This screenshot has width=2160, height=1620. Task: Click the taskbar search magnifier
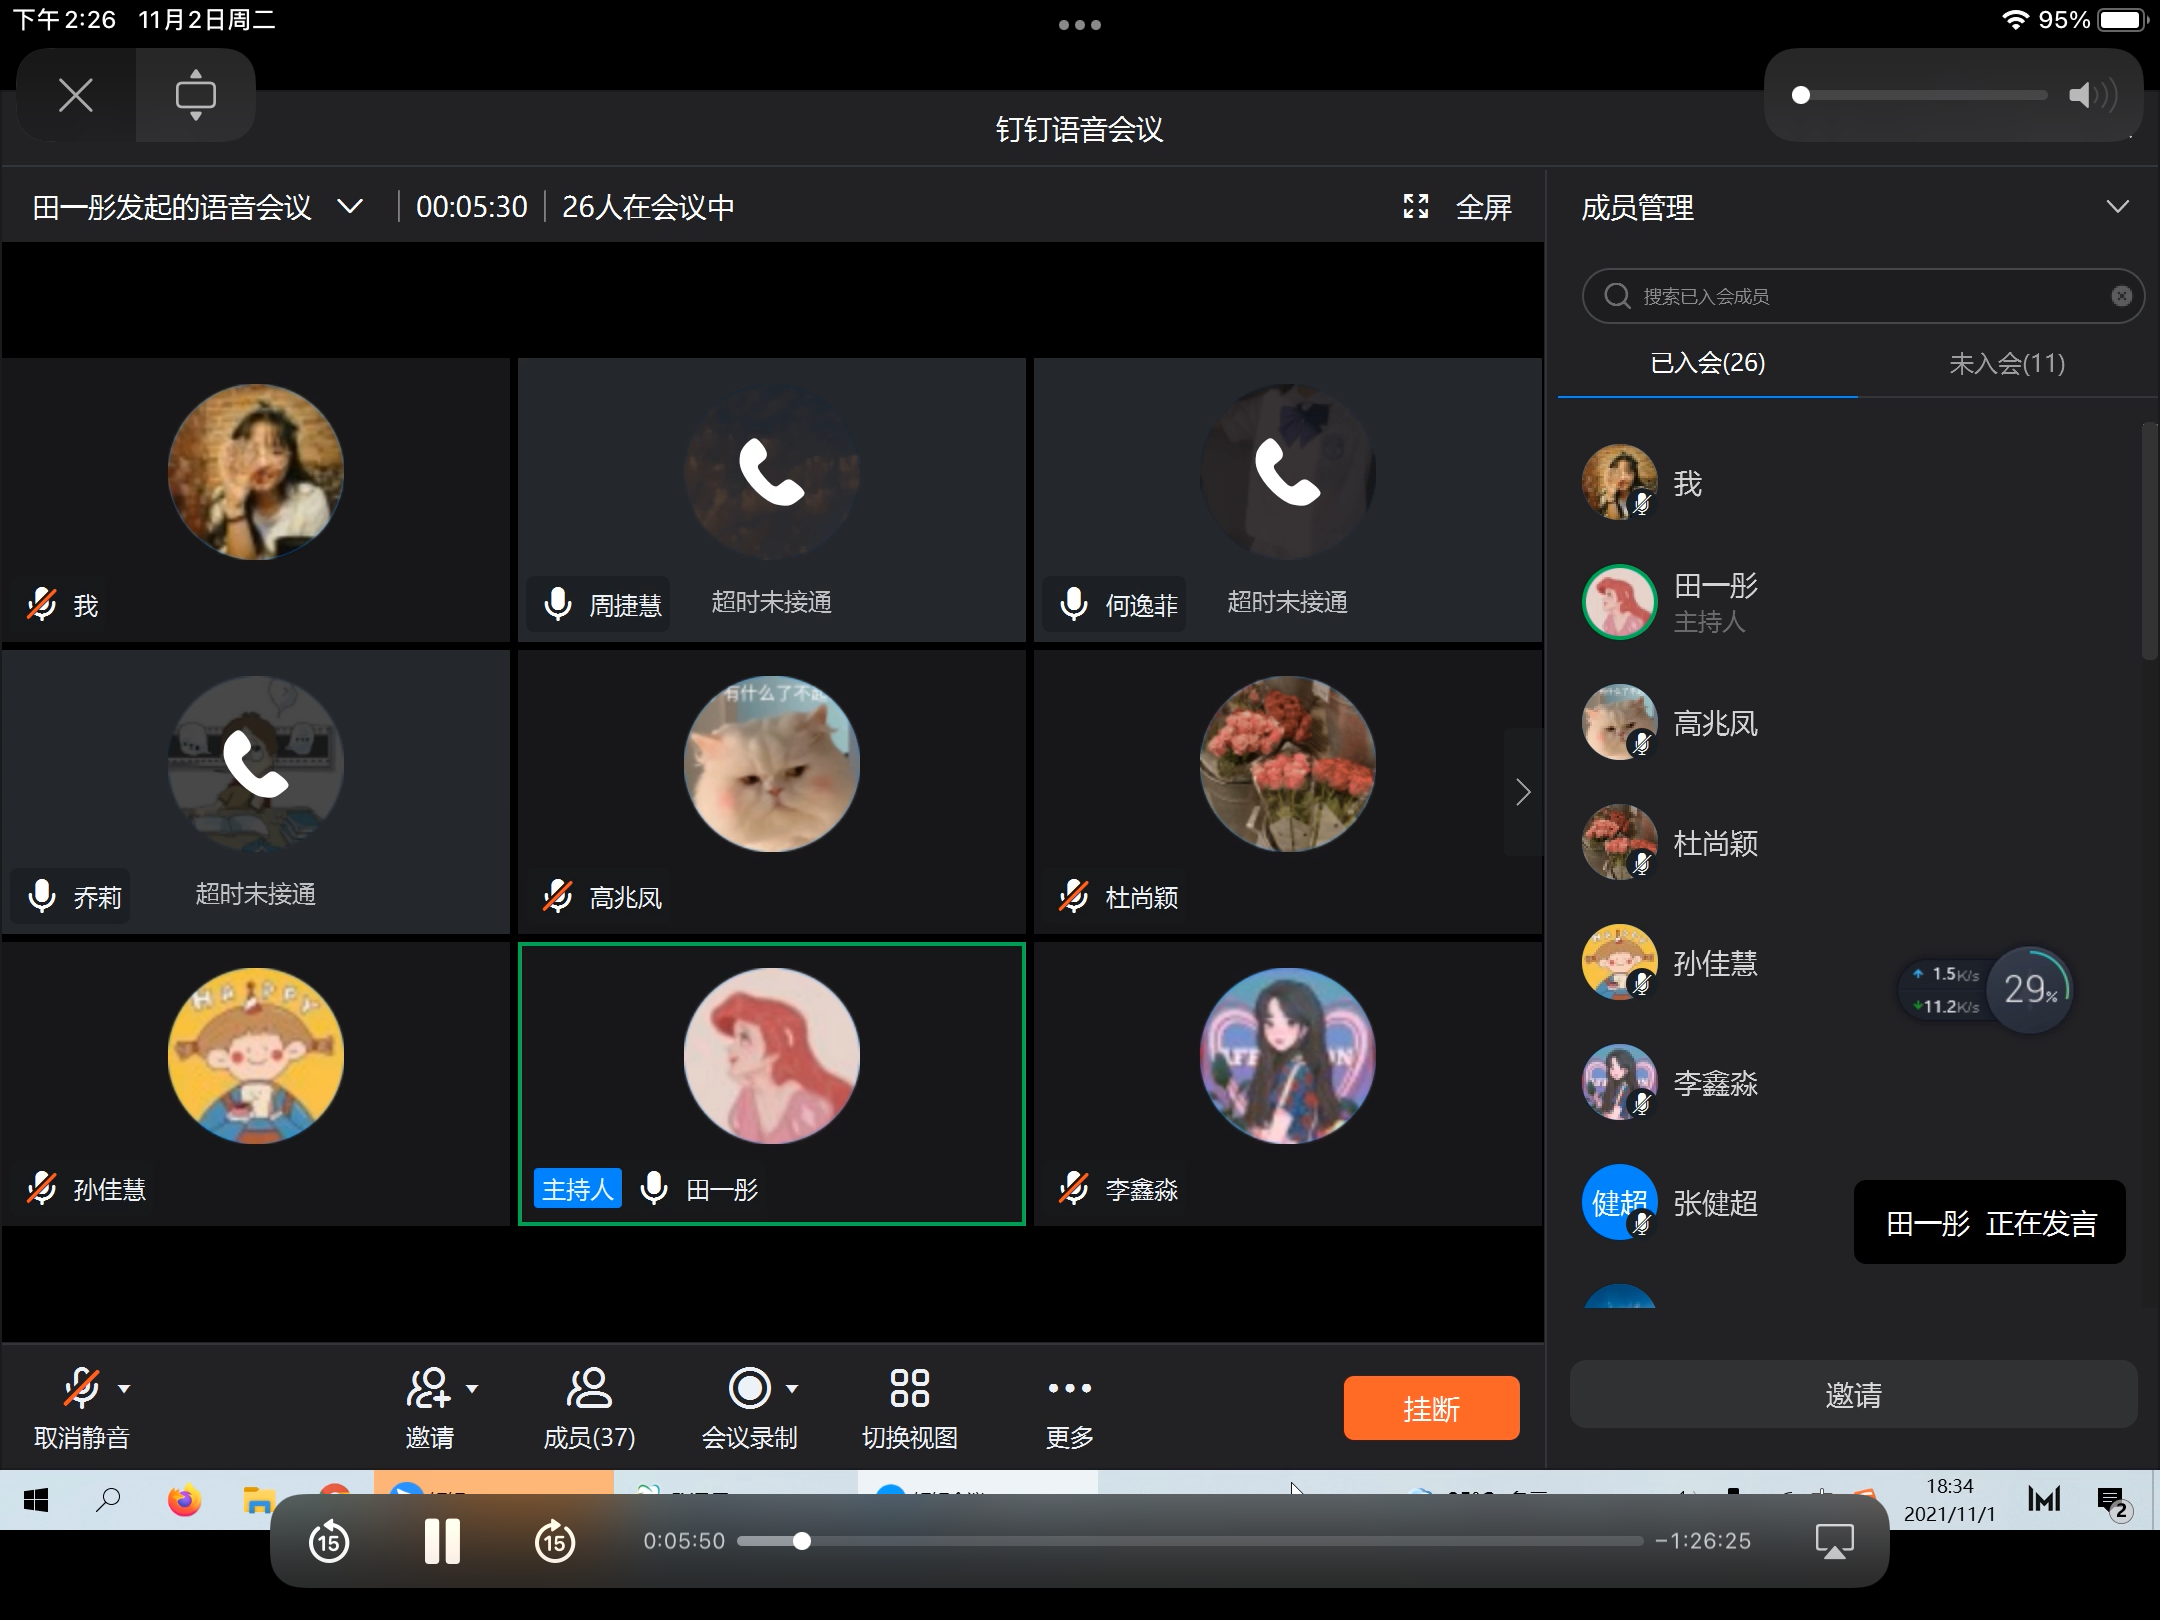click(108, 1500)
